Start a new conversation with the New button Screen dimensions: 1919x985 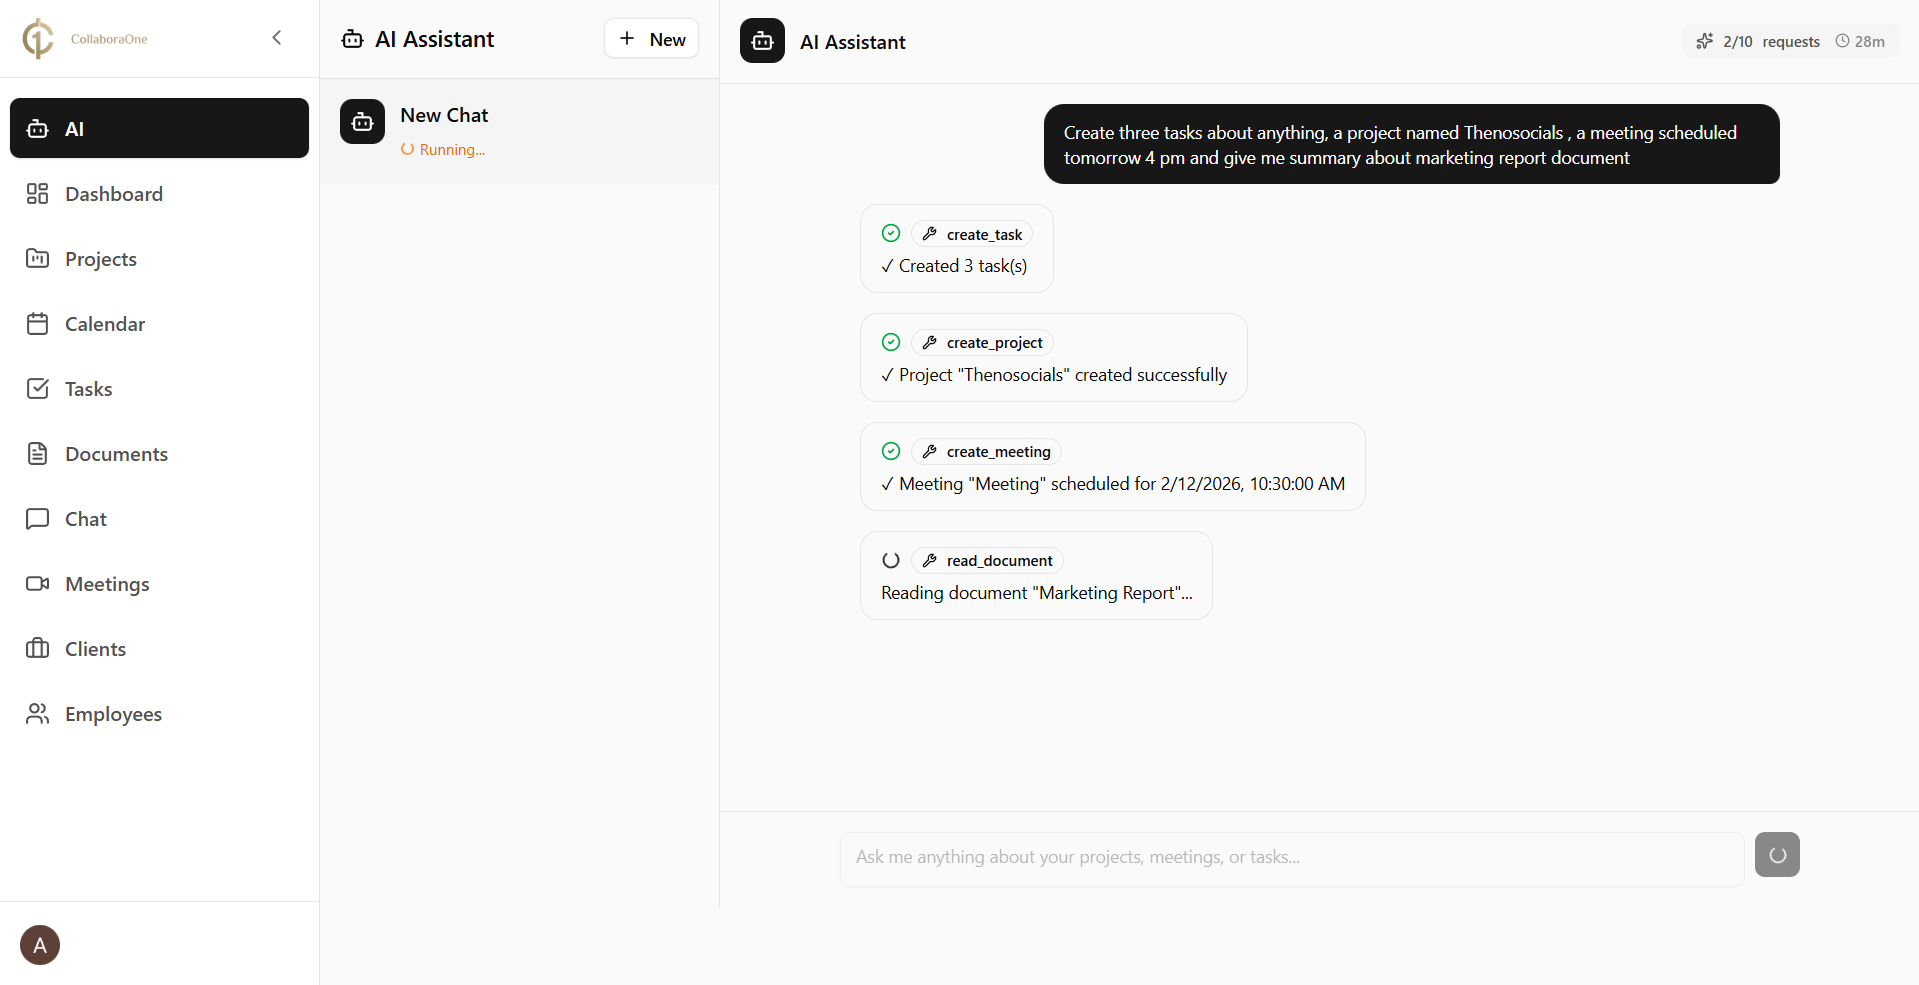650,38
